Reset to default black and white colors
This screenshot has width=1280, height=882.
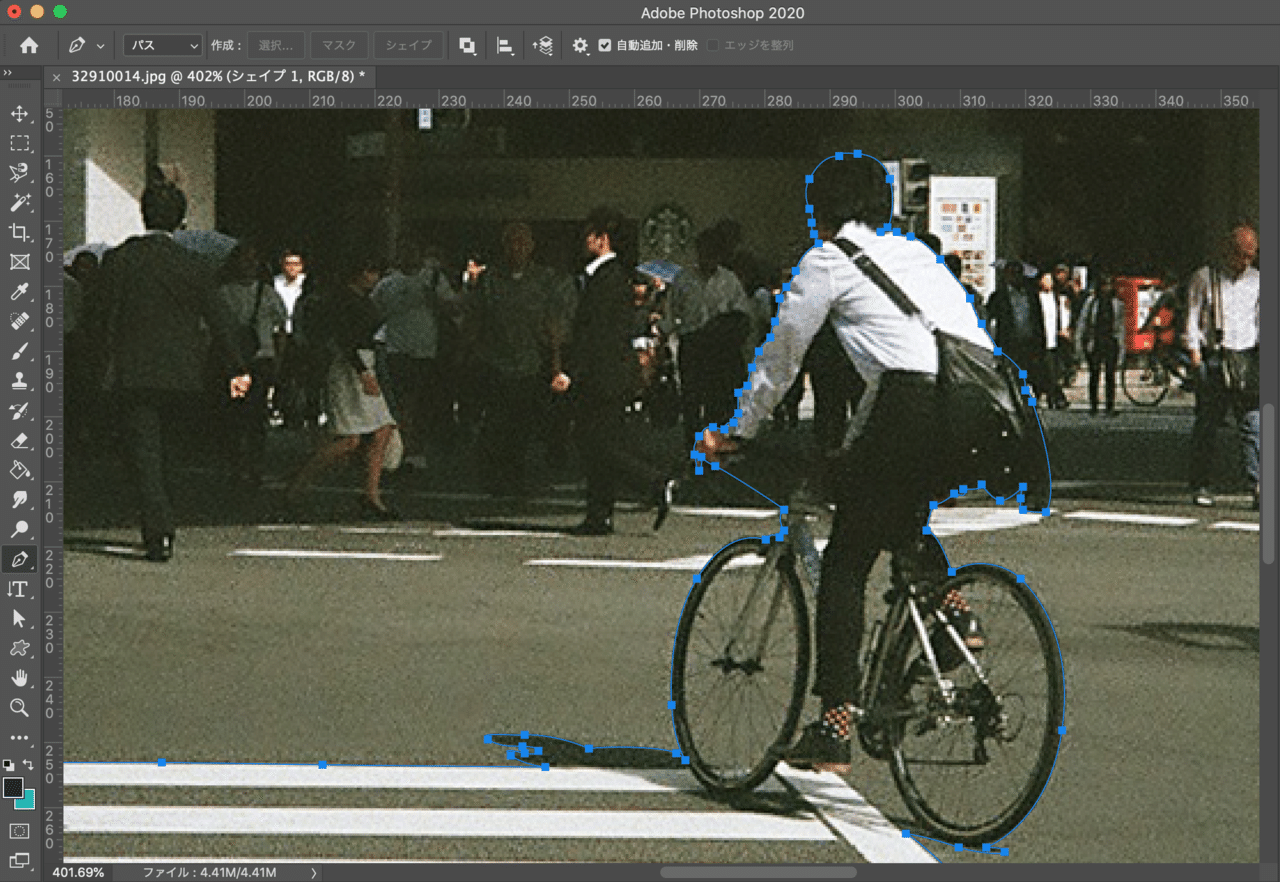pyautogui.click(x=9, y=765)
